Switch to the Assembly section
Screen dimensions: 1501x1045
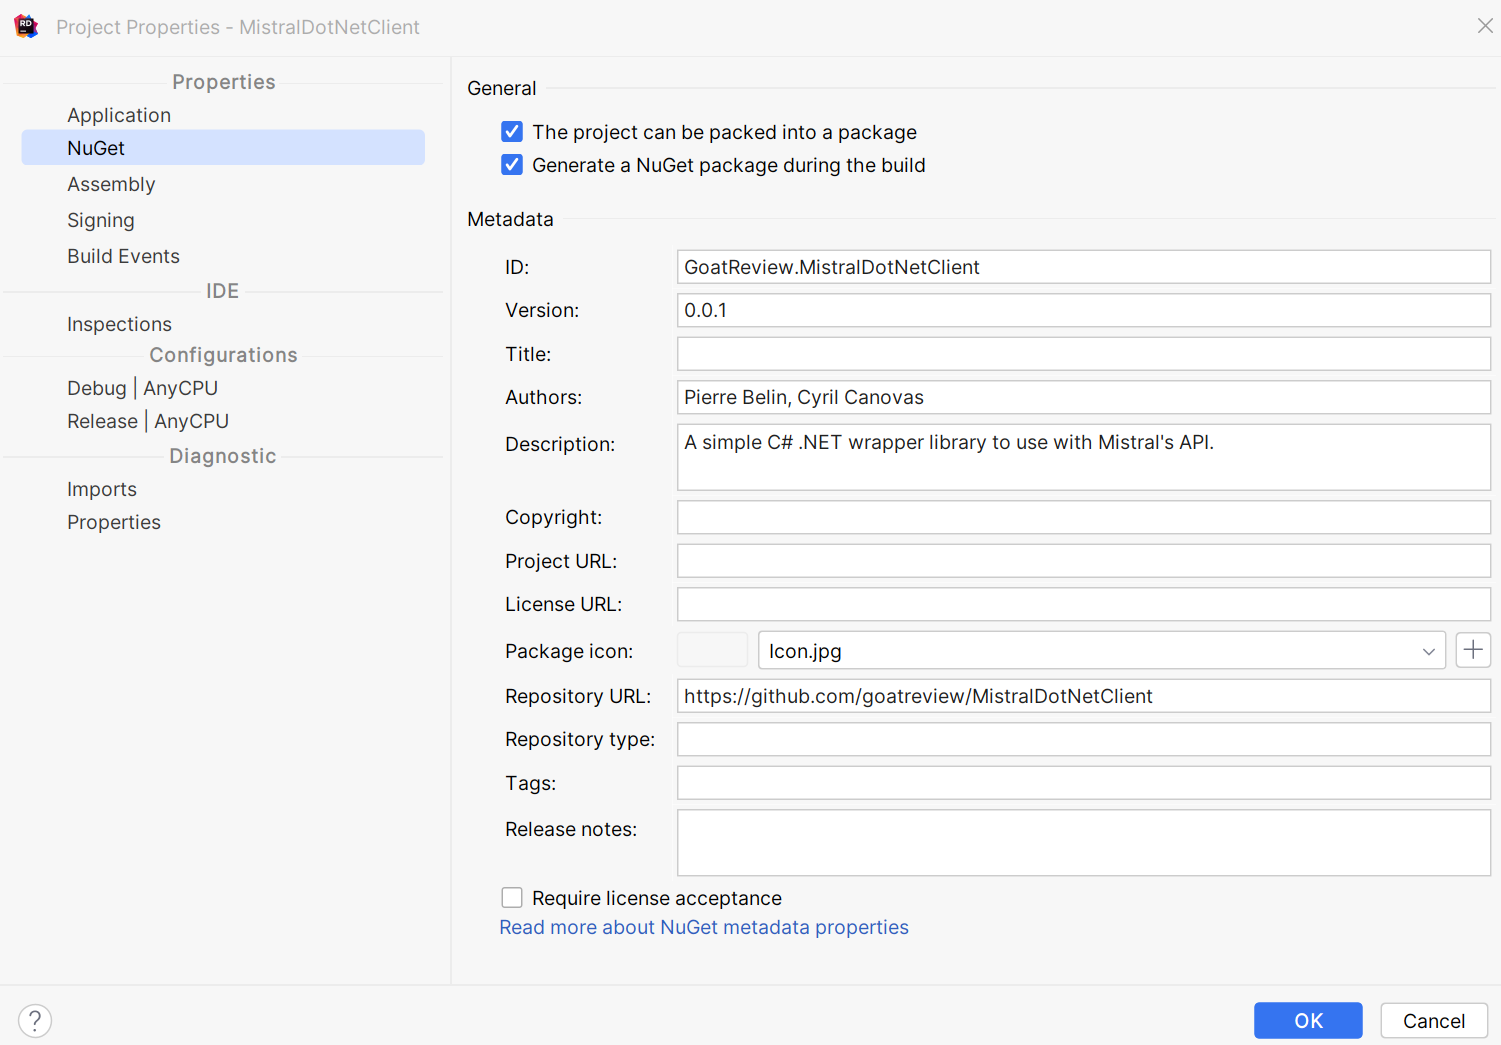(111, 184)
